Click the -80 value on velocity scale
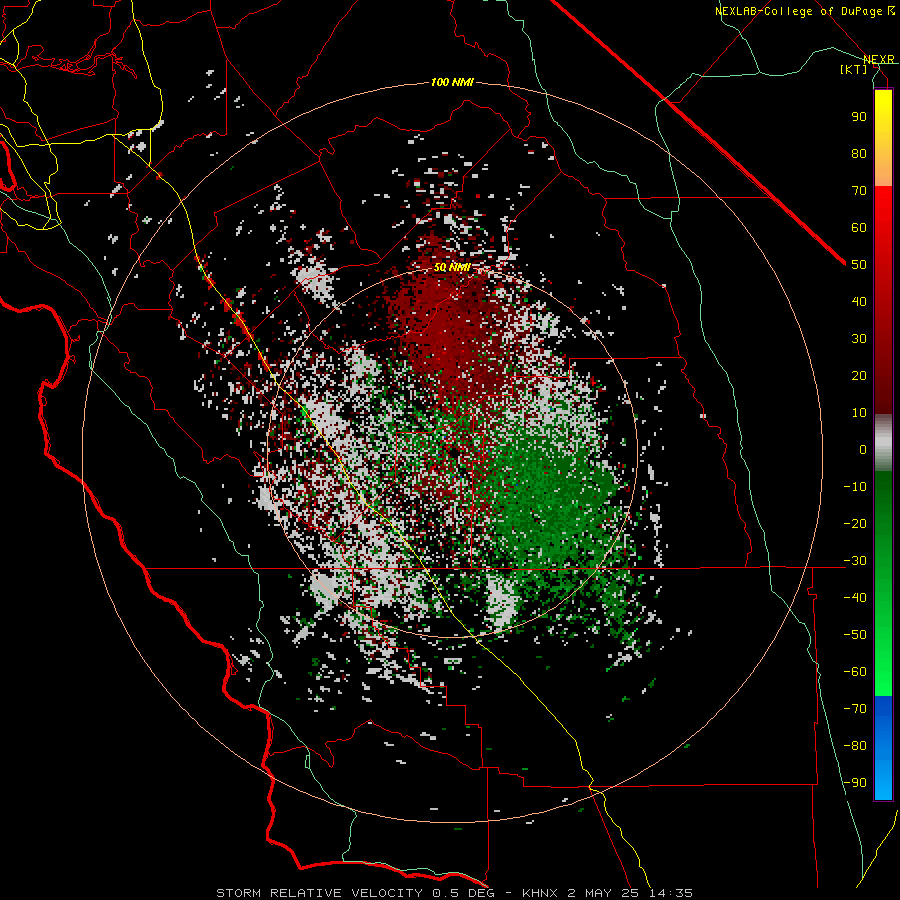The width and height of the screenshot is (900, 900). tap(855, 746)
